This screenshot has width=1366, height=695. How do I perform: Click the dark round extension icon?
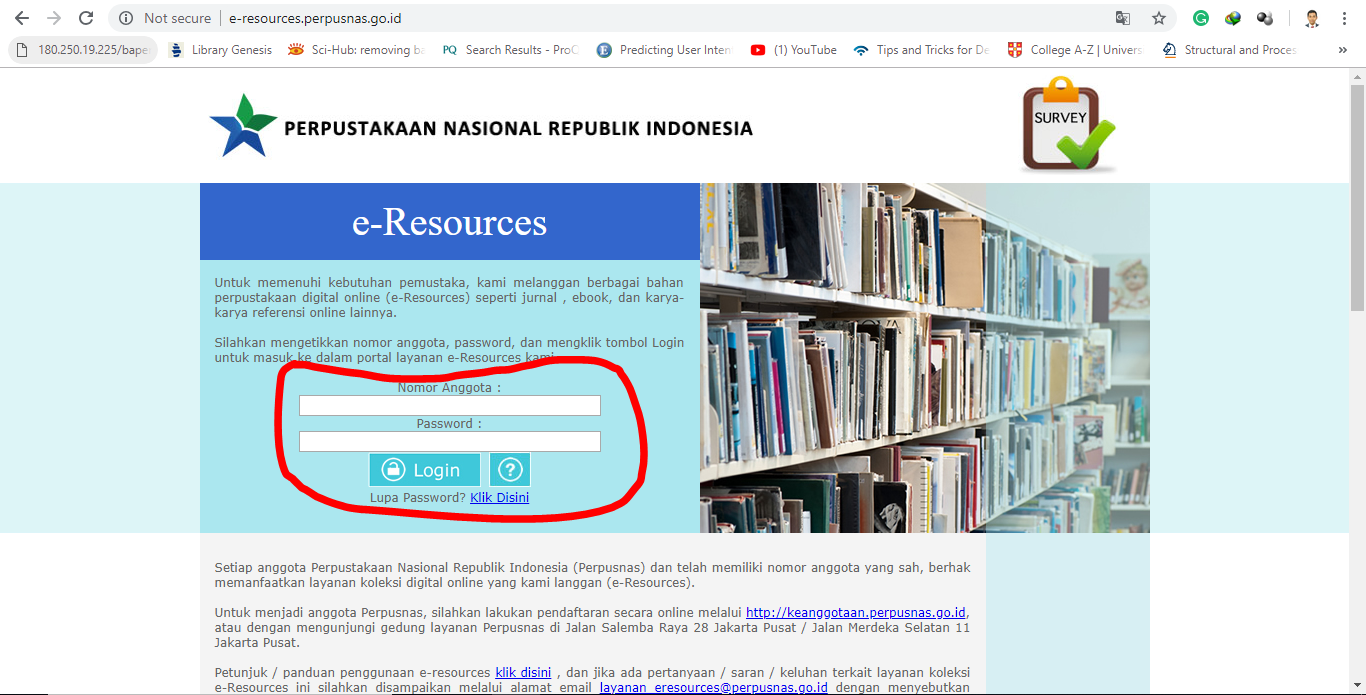click(x=1265, y=18)
